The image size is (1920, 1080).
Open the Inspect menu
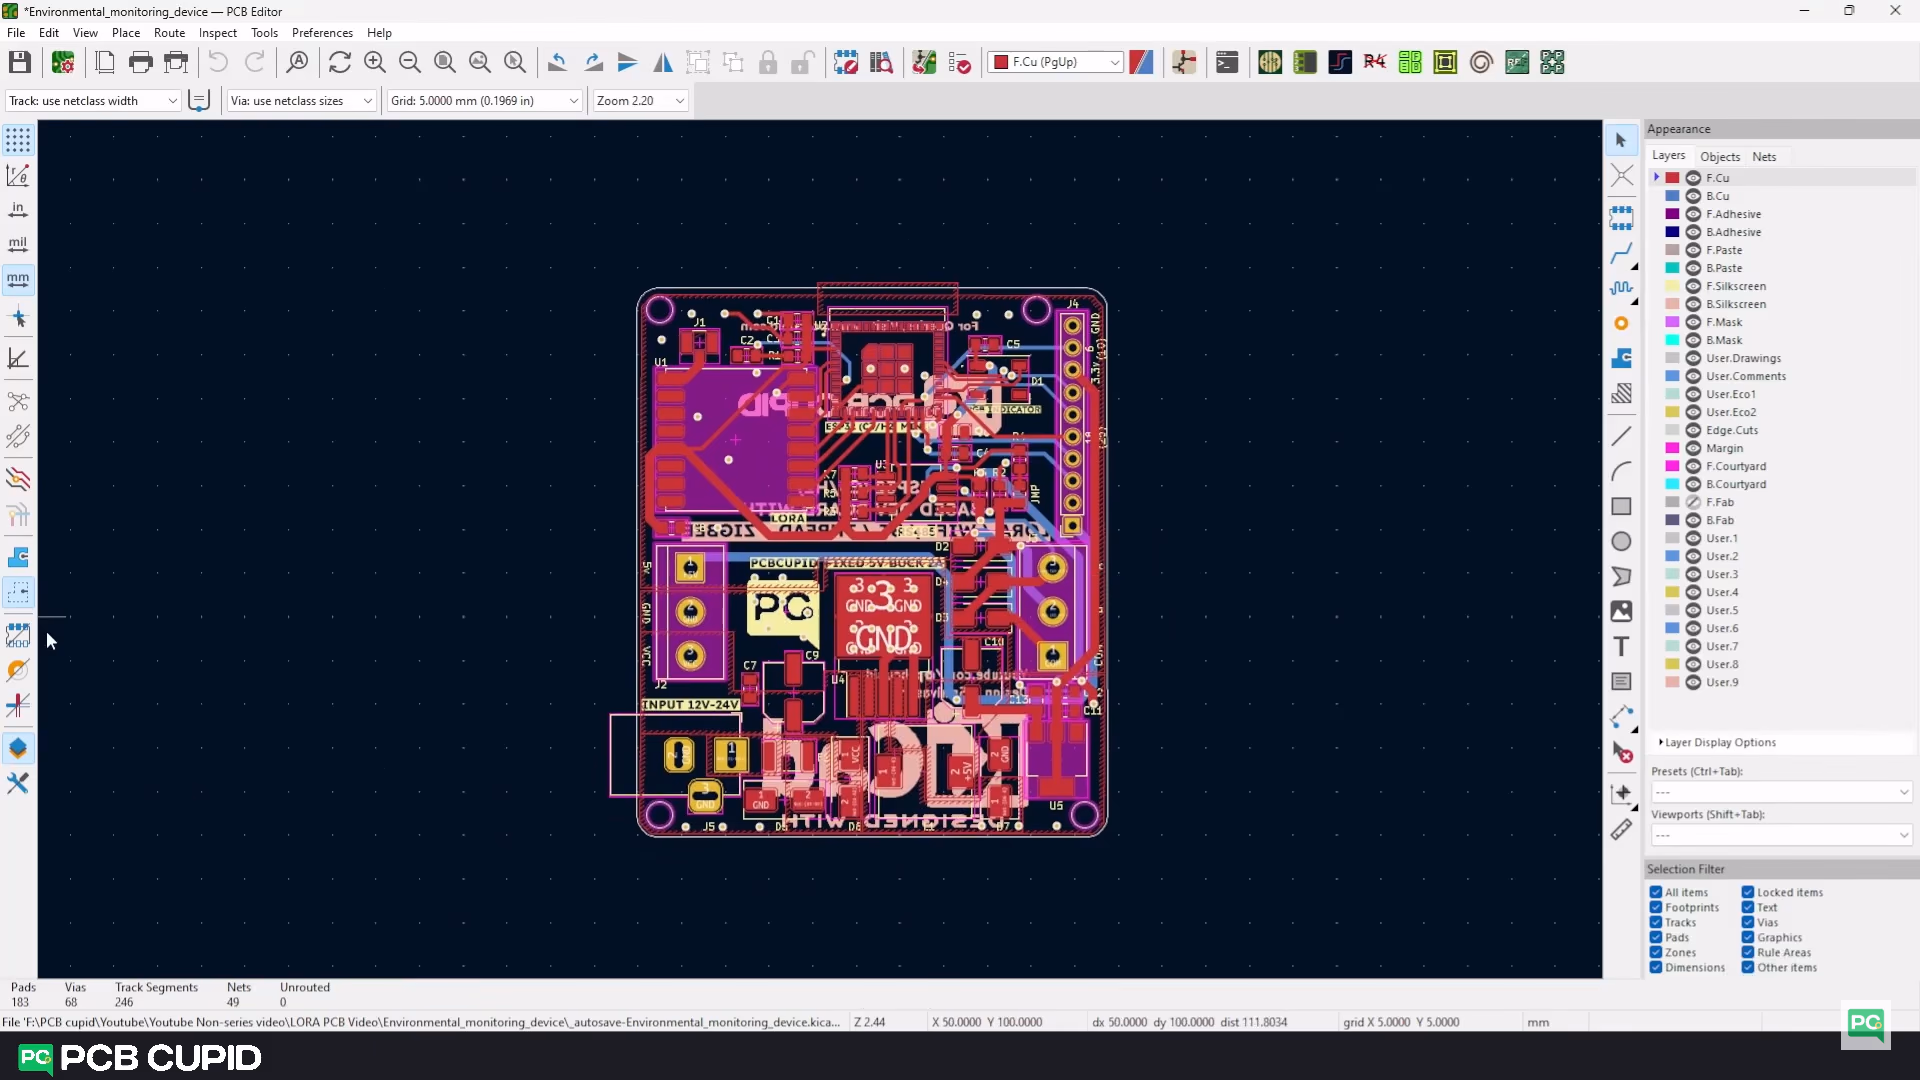point(217,32)
